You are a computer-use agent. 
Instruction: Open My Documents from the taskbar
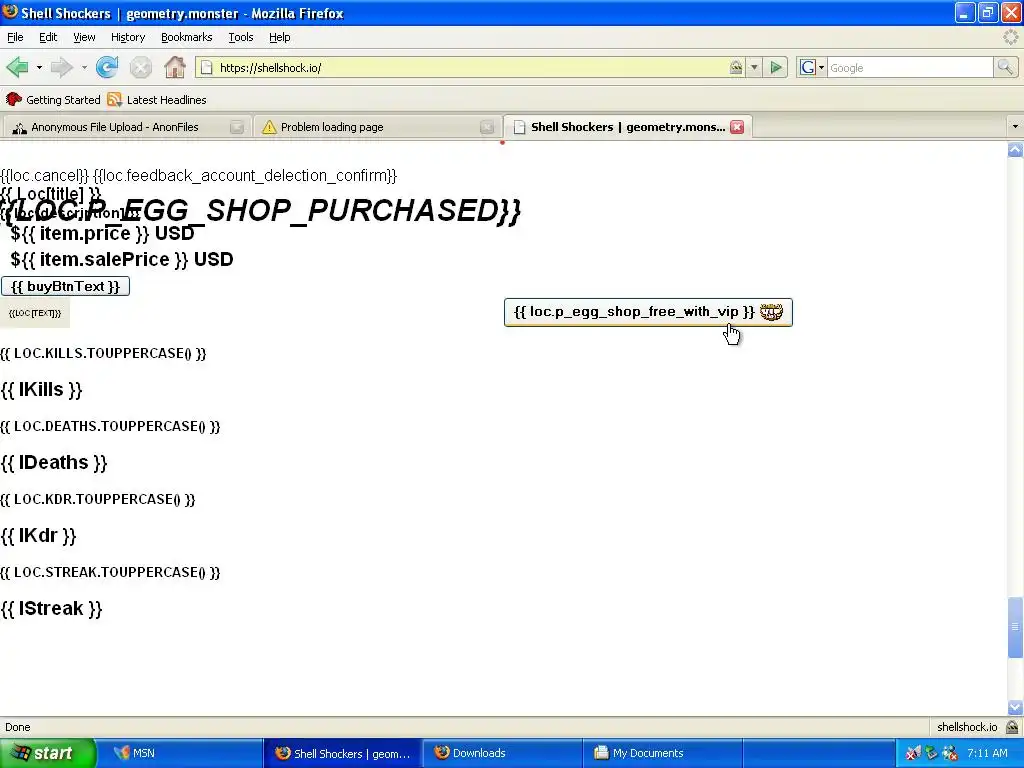662,753
